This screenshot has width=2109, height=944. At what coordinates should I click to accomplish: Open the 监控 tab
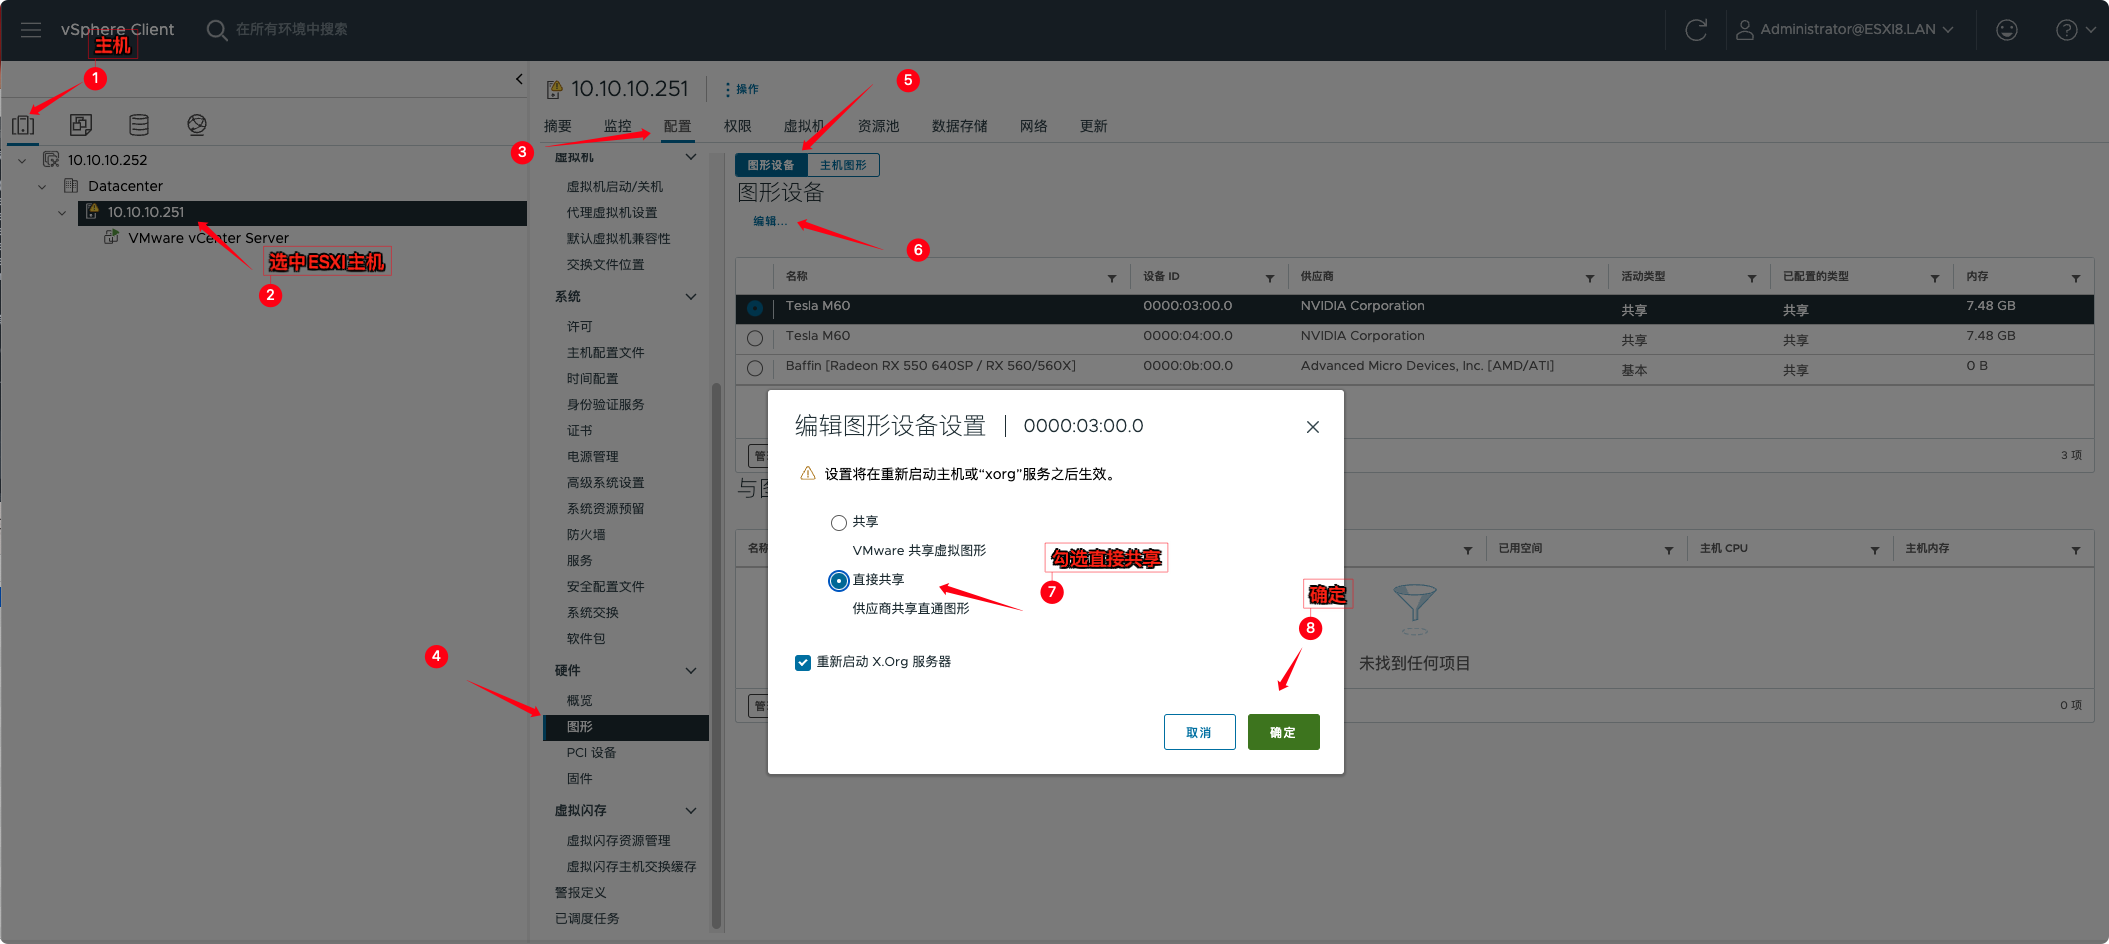click(618, 126)
